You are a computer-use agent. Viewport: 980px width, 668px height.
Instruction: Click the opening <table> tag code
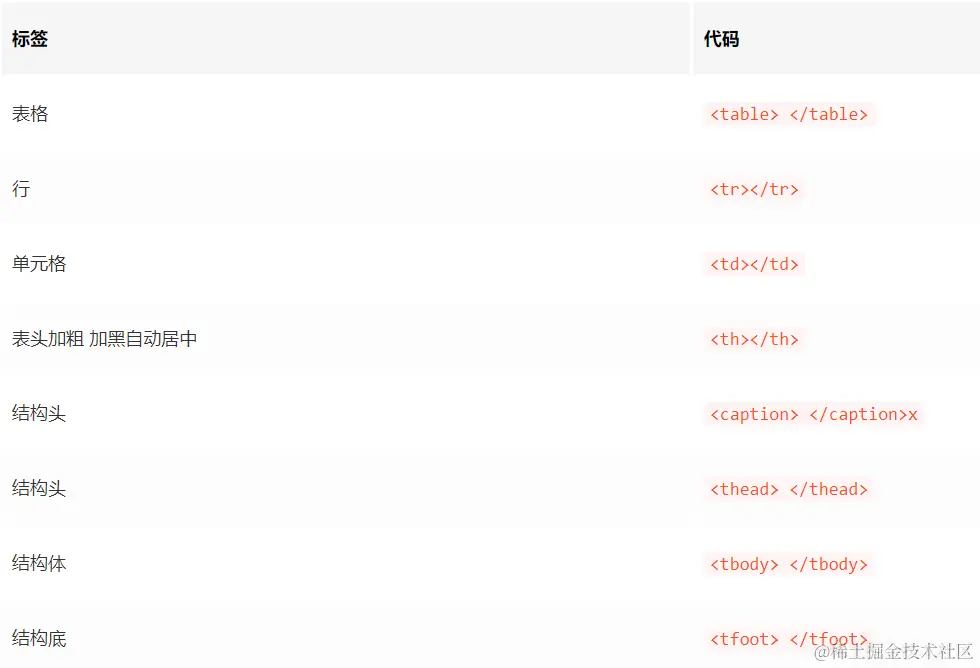[744, 114]
